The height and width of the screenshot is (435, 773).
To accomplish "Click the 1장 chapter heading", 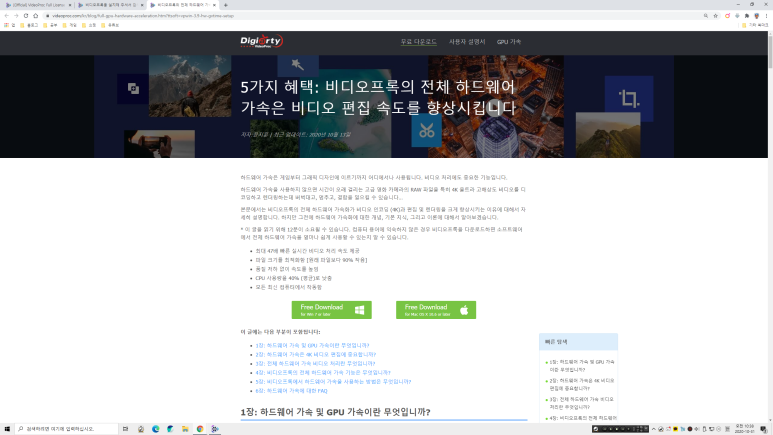I will [335, 412].
